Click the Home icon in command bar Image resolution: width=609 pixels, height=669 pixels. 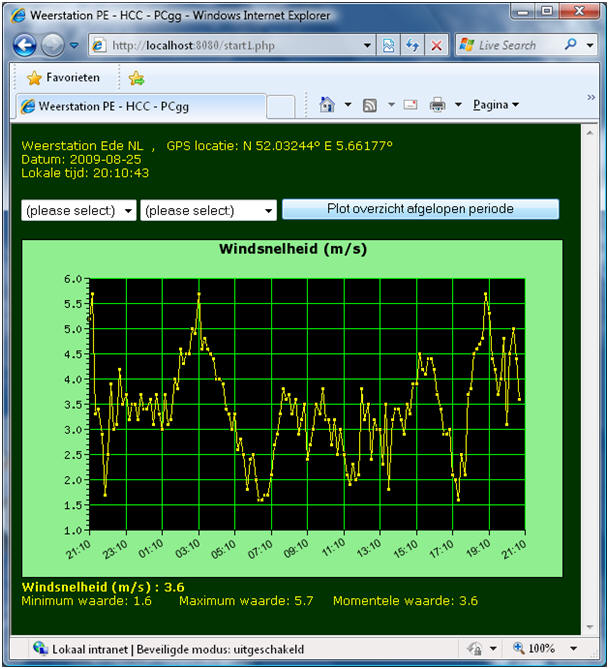pos(326,105)
